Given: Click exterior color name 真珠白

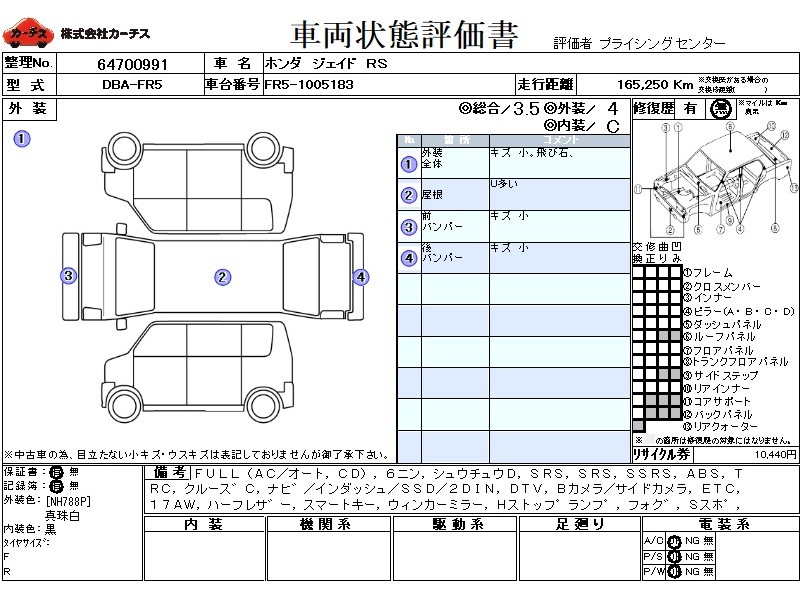Looking at the screenshot, I should pos(62,515).
